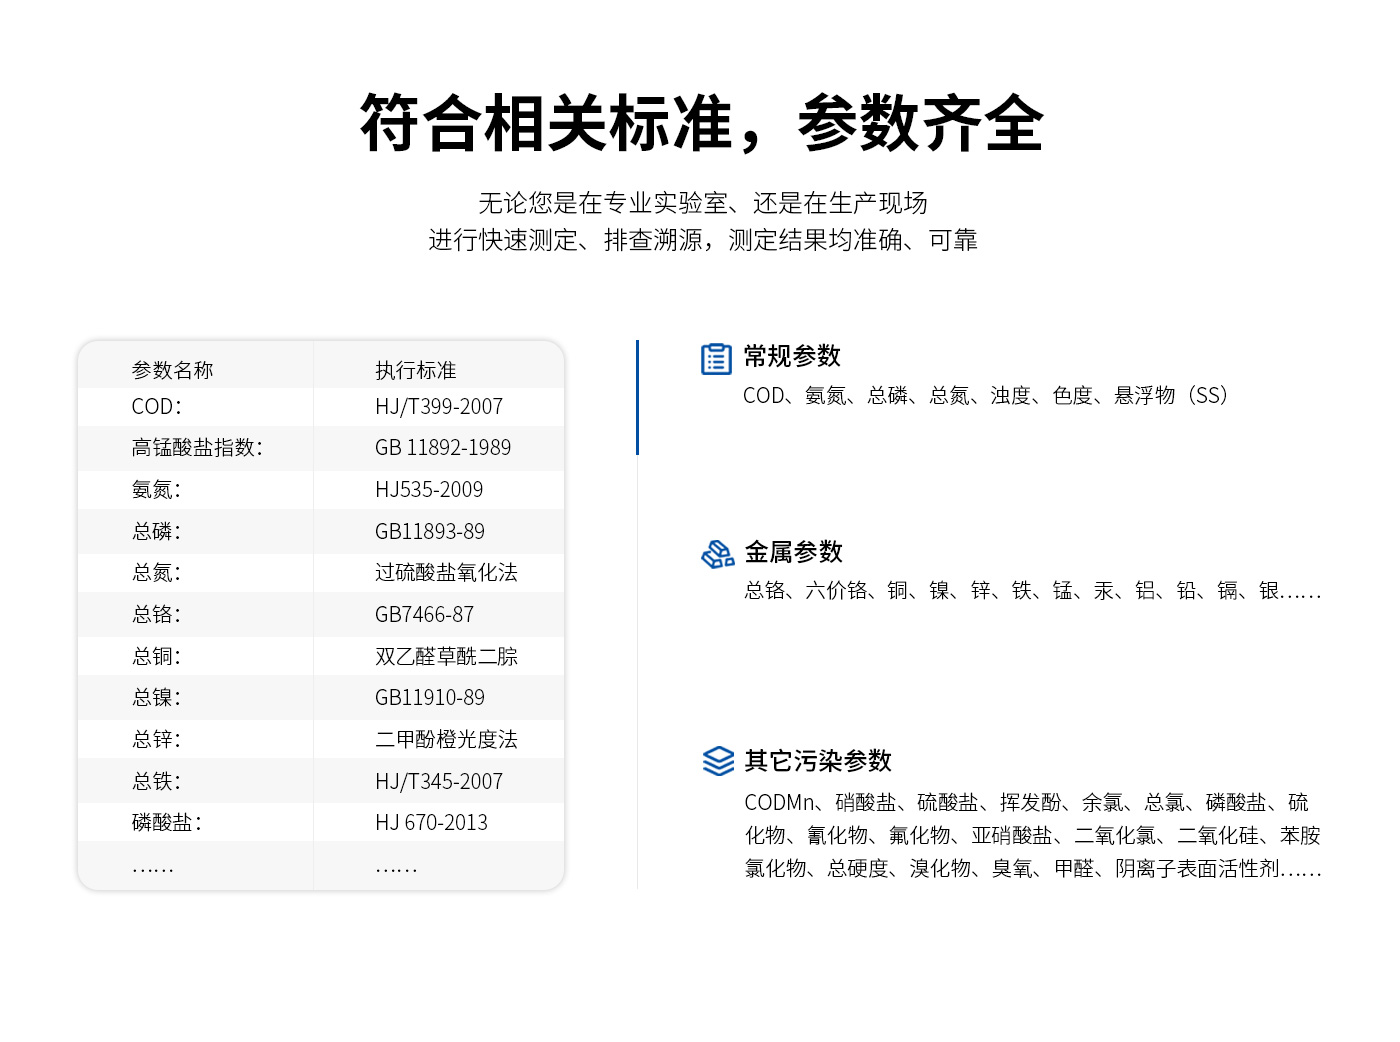Click the 总磷: row label
This screenshot has width=1400, height=1042.
157,532
